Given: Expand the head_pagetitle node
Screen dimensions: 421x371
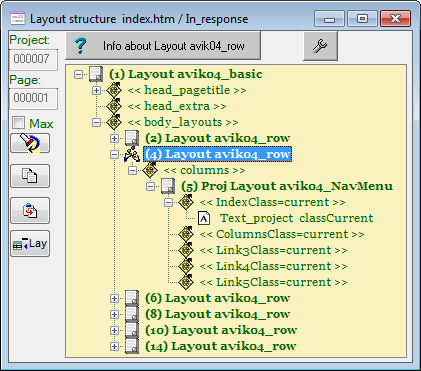Looking at the screenshot, I should click(96, 90).
